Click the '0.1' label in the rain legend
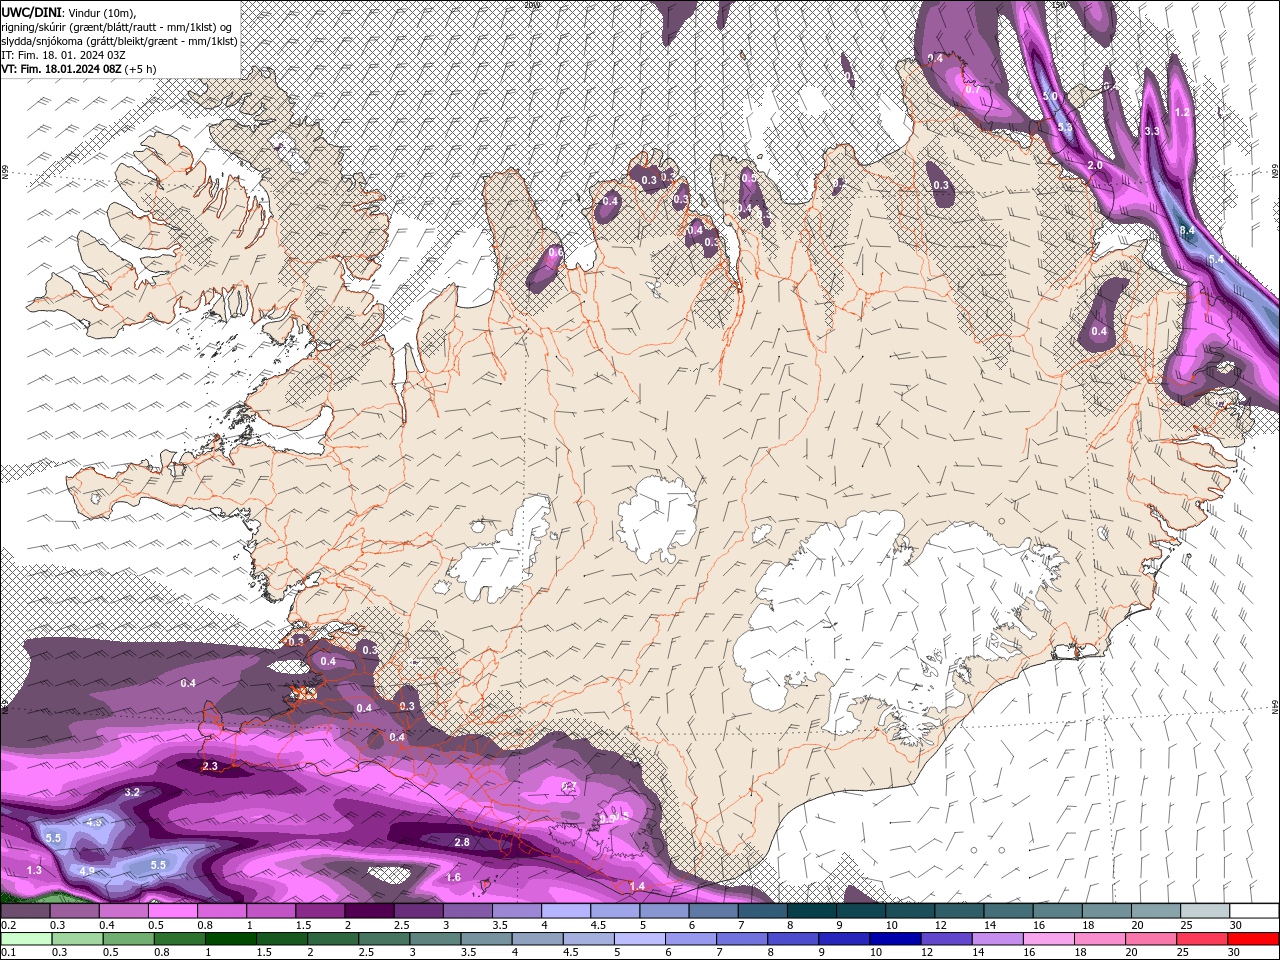 tap(7, 952)
